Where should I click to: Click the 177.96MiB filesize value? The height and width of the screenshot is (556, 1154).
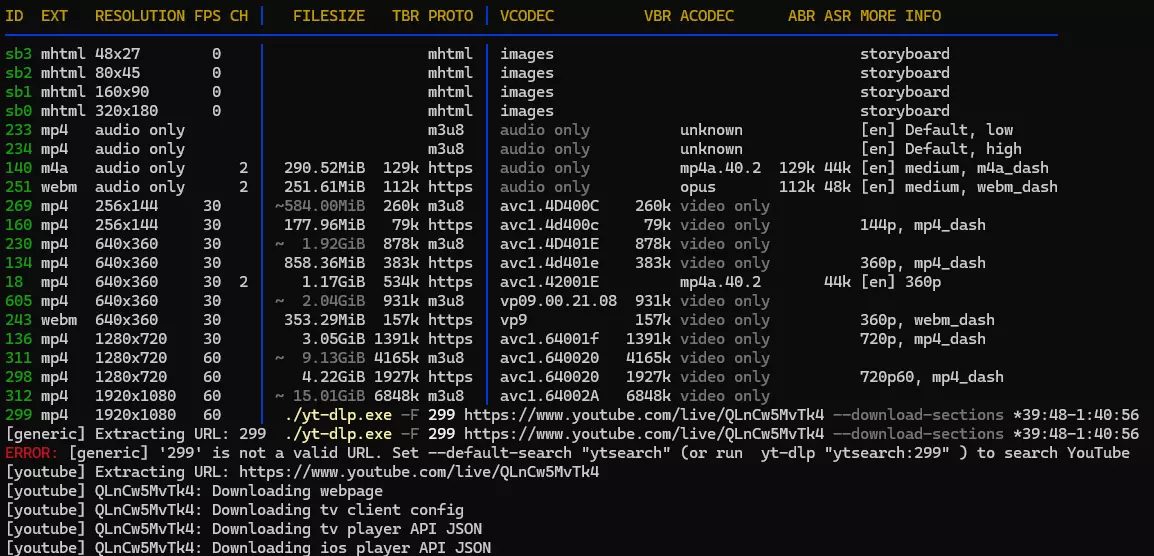tap(325, 225)
